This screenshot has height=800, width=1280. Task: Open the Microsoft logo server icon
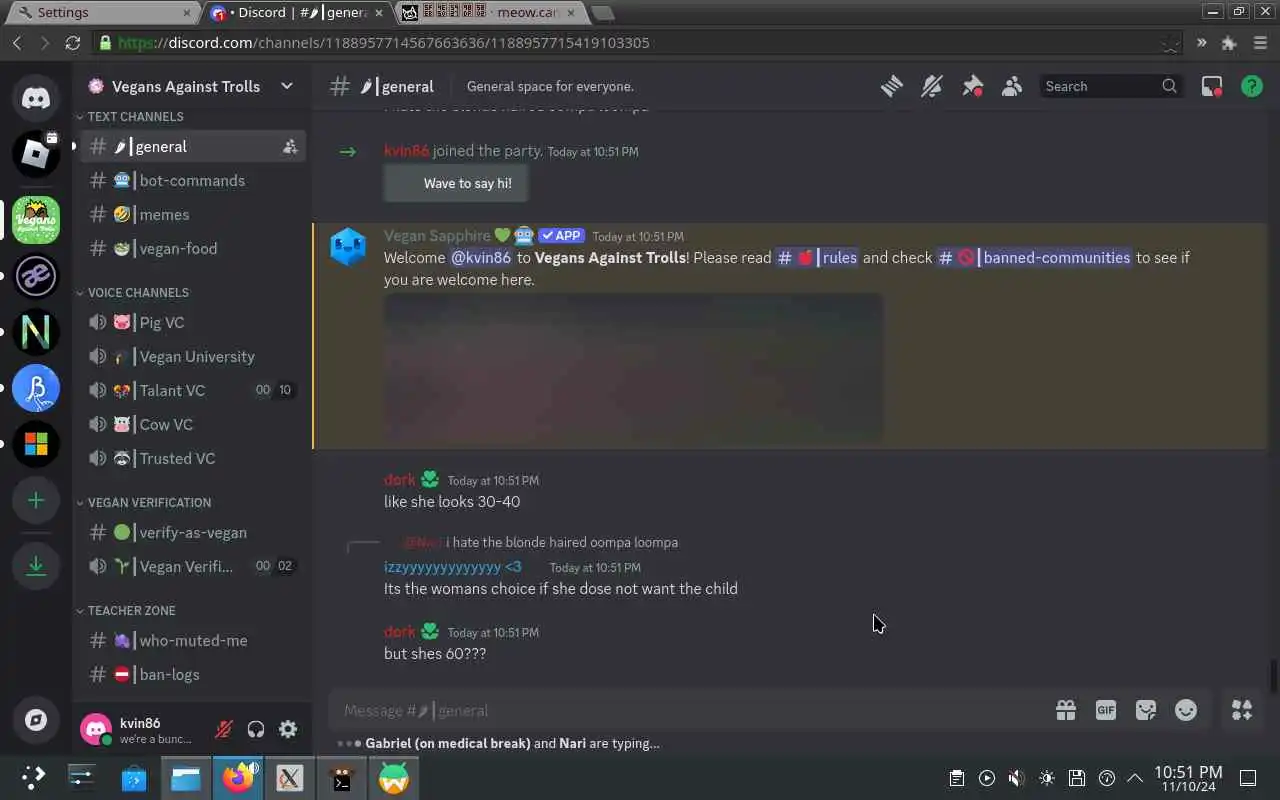point(36,444)
